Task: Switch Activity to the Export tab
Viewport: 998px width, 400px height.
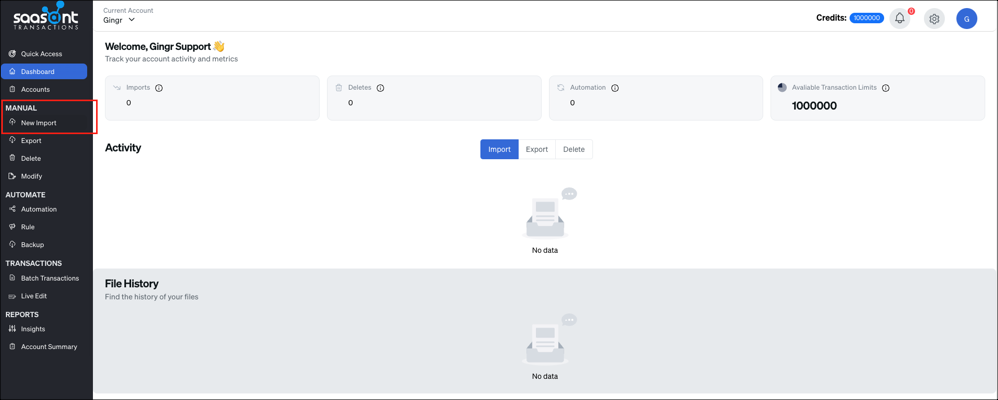Action: tap(537, 149)
